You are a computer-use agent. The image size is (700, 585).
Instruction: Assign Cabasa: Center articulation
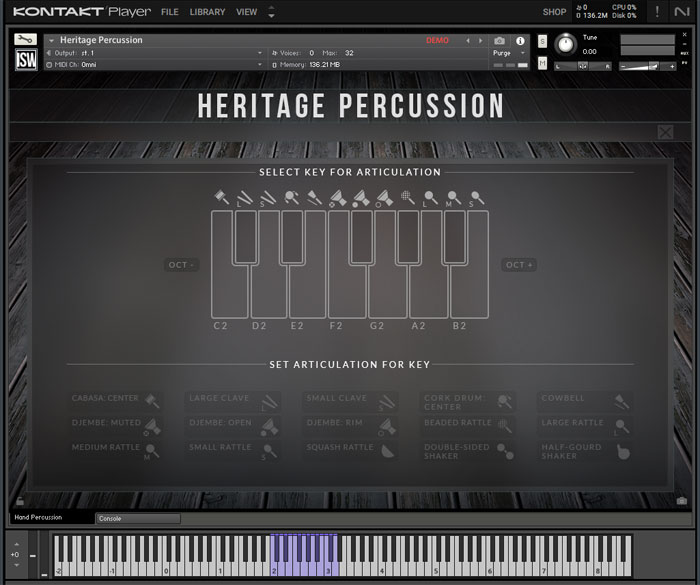point(116,401)
